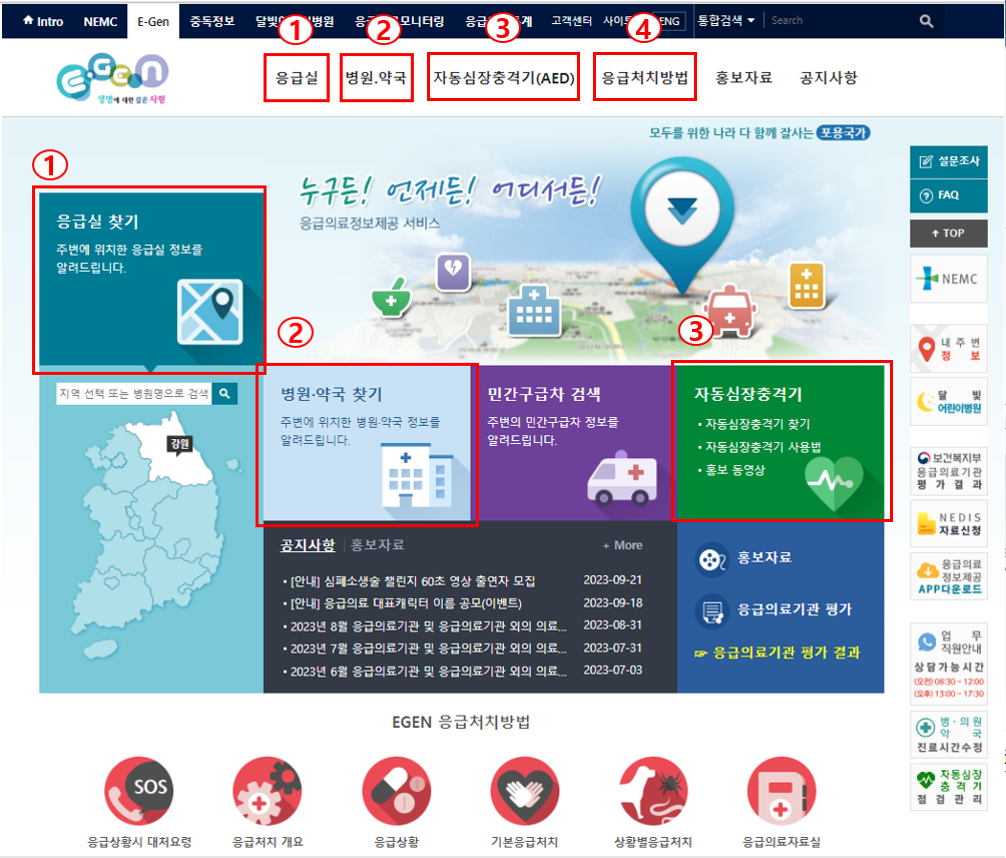Click the ambulance icon in 민간구급차 tile

622,478
